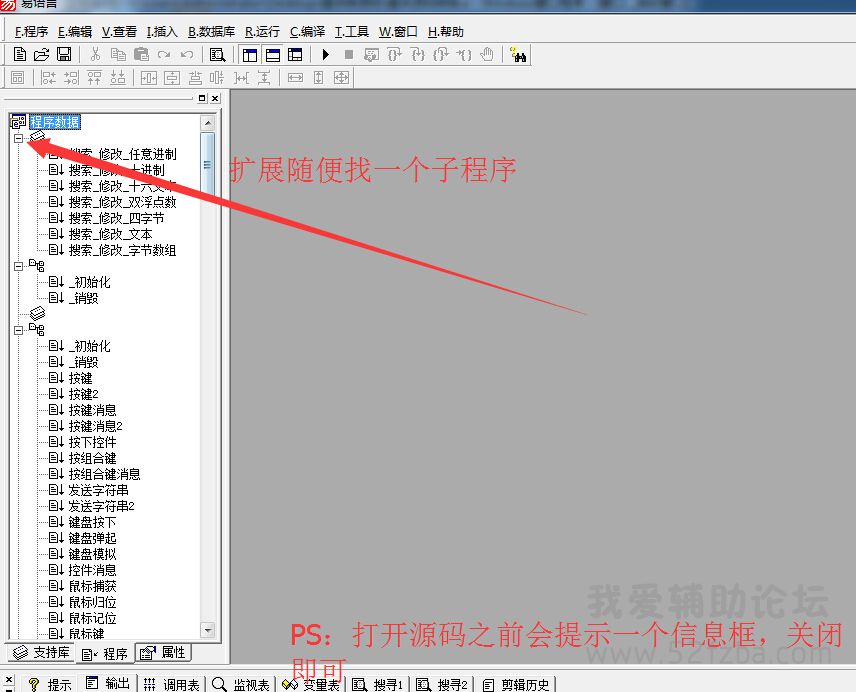Collapse the first module node under 程序数据
The image size is (856, 692).
point(19,138)
